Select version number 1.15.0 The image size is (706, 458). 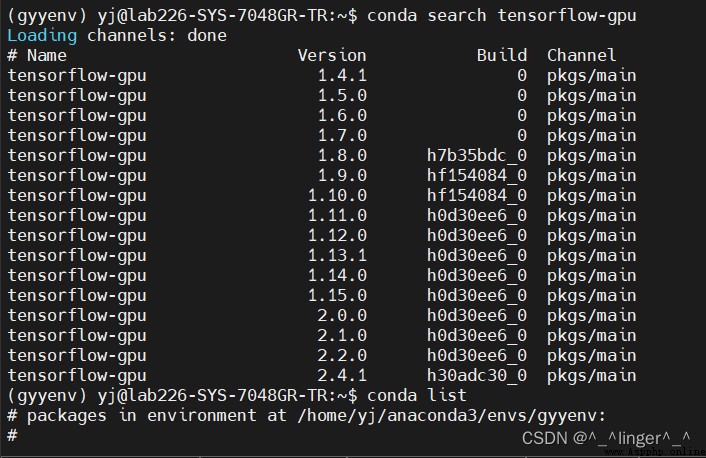pos(337,295)
